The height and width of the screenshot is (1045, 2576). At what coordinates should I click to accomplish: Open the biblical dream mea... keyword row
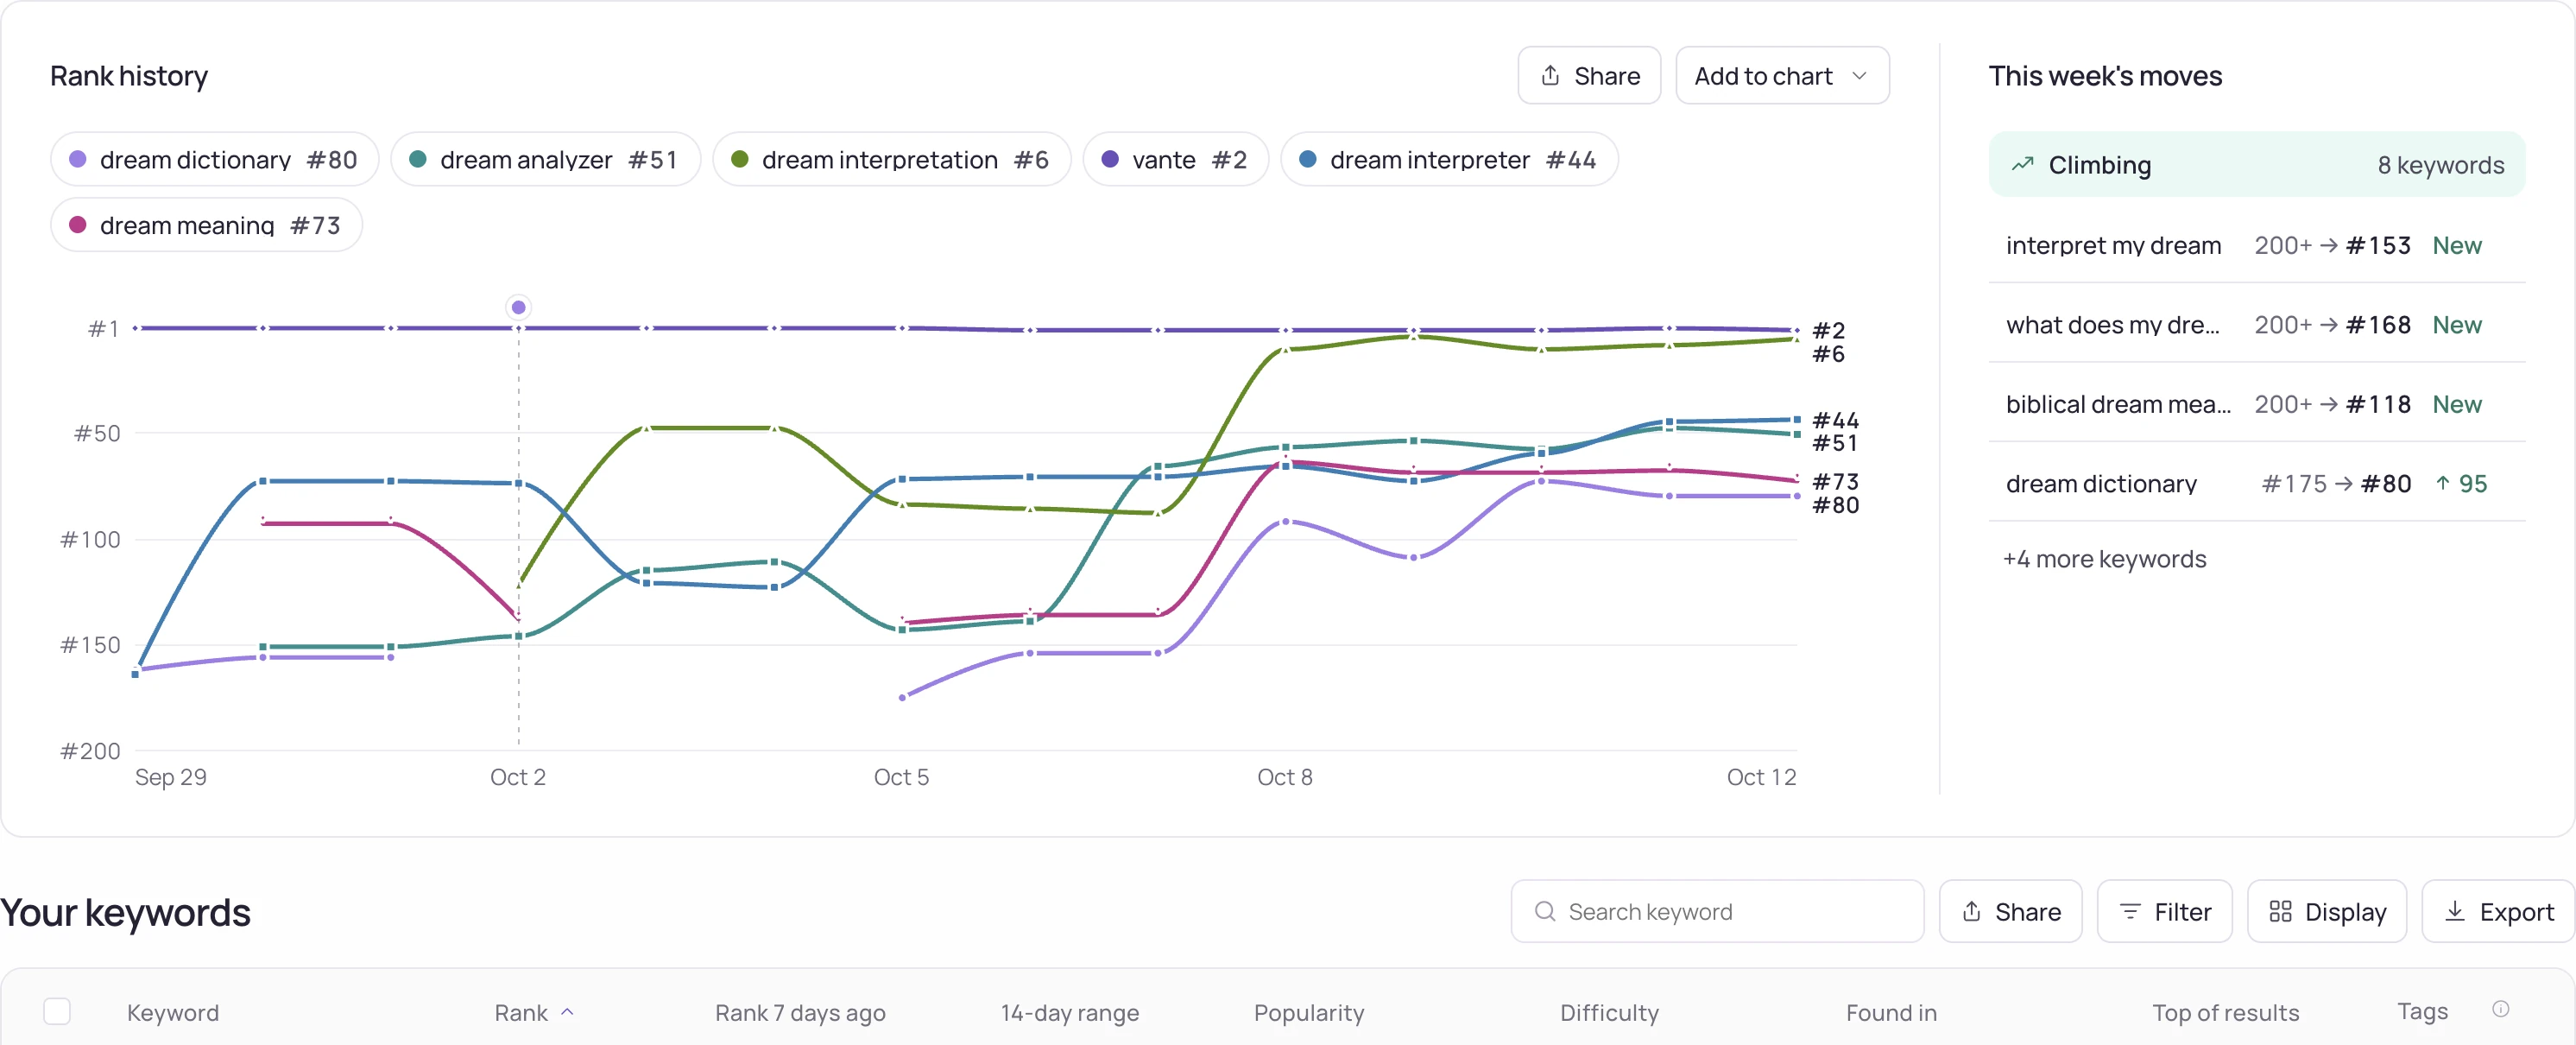2256,404
